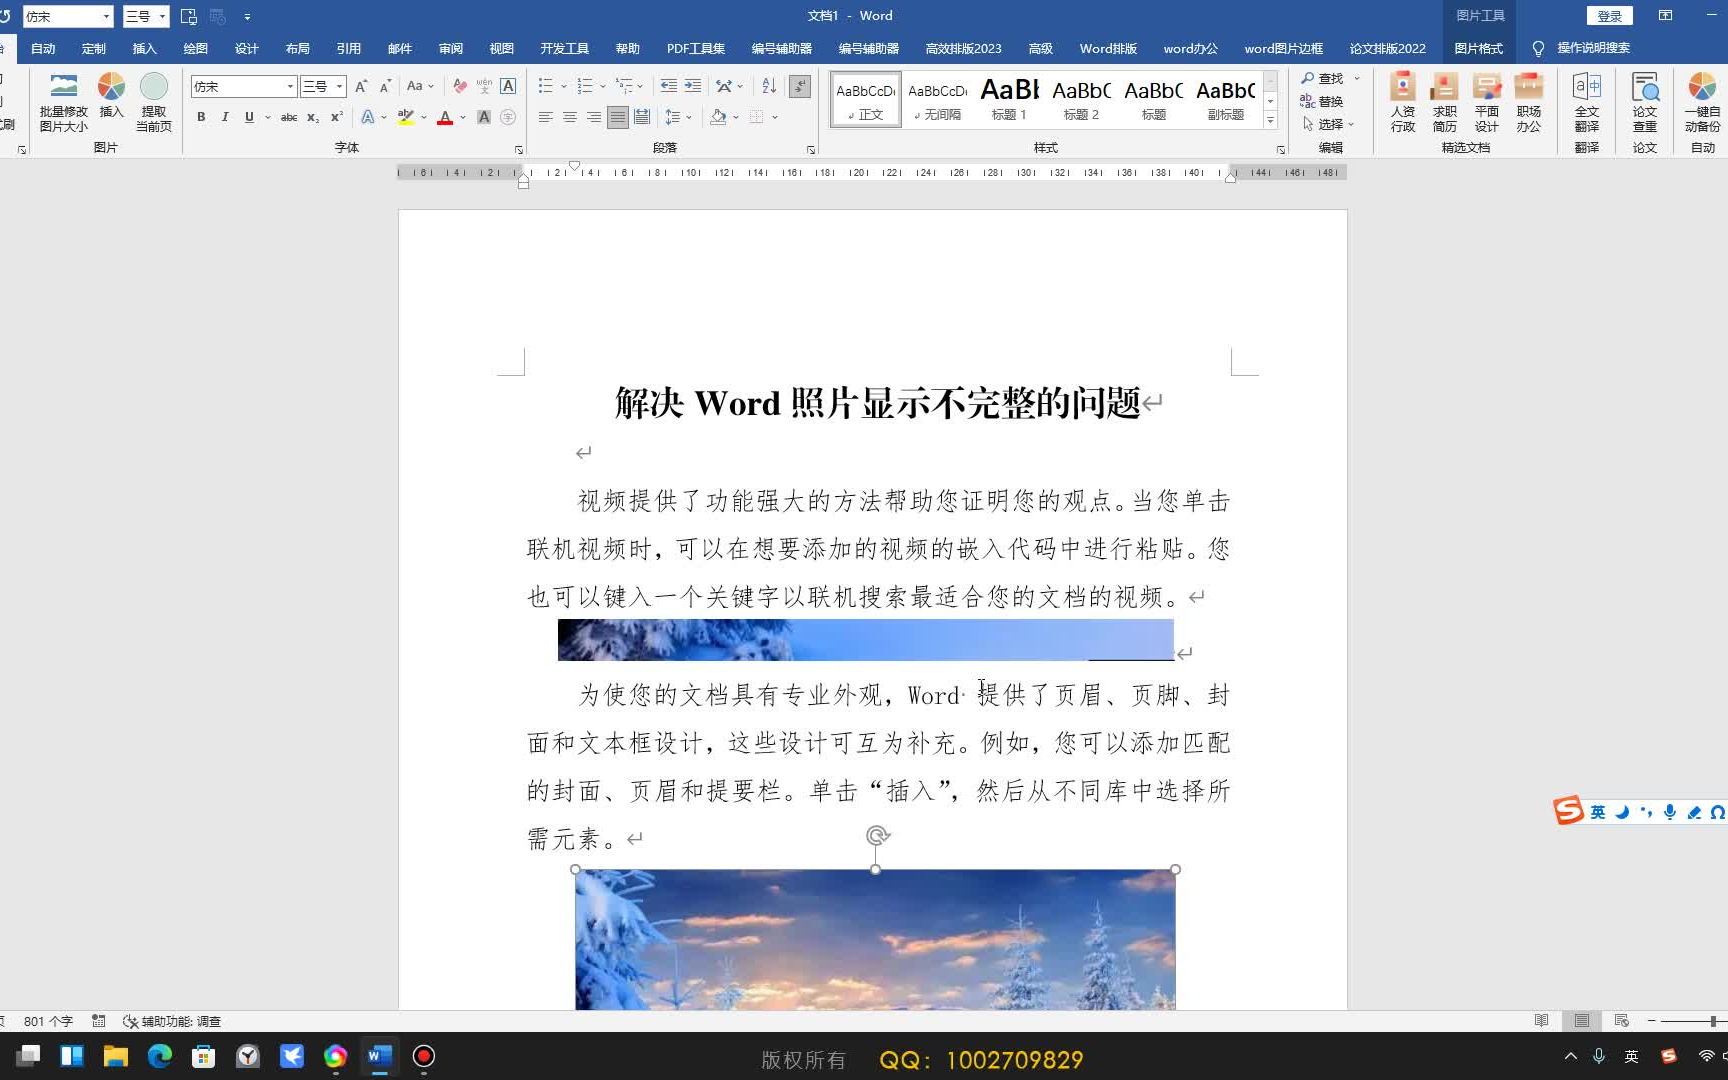Click the rotate handle above selected picture
Viewport: 1728px width, 1080px height.
click(877, 835)
